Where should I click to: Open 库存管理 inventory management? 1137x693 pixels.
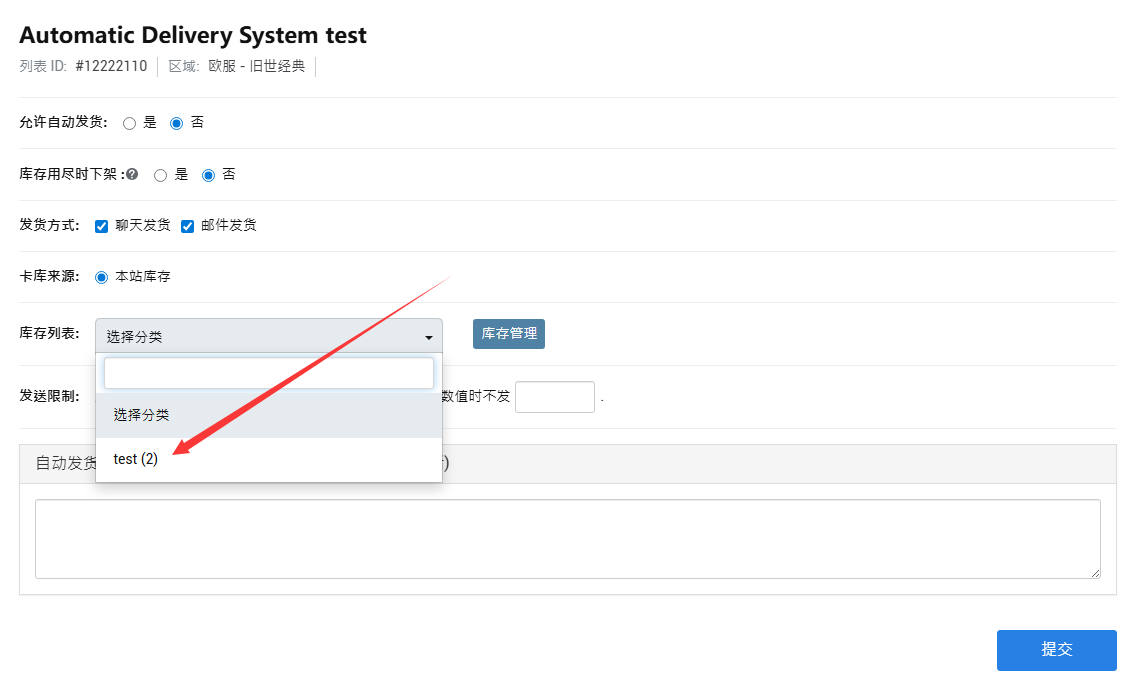tap(508, 334)
